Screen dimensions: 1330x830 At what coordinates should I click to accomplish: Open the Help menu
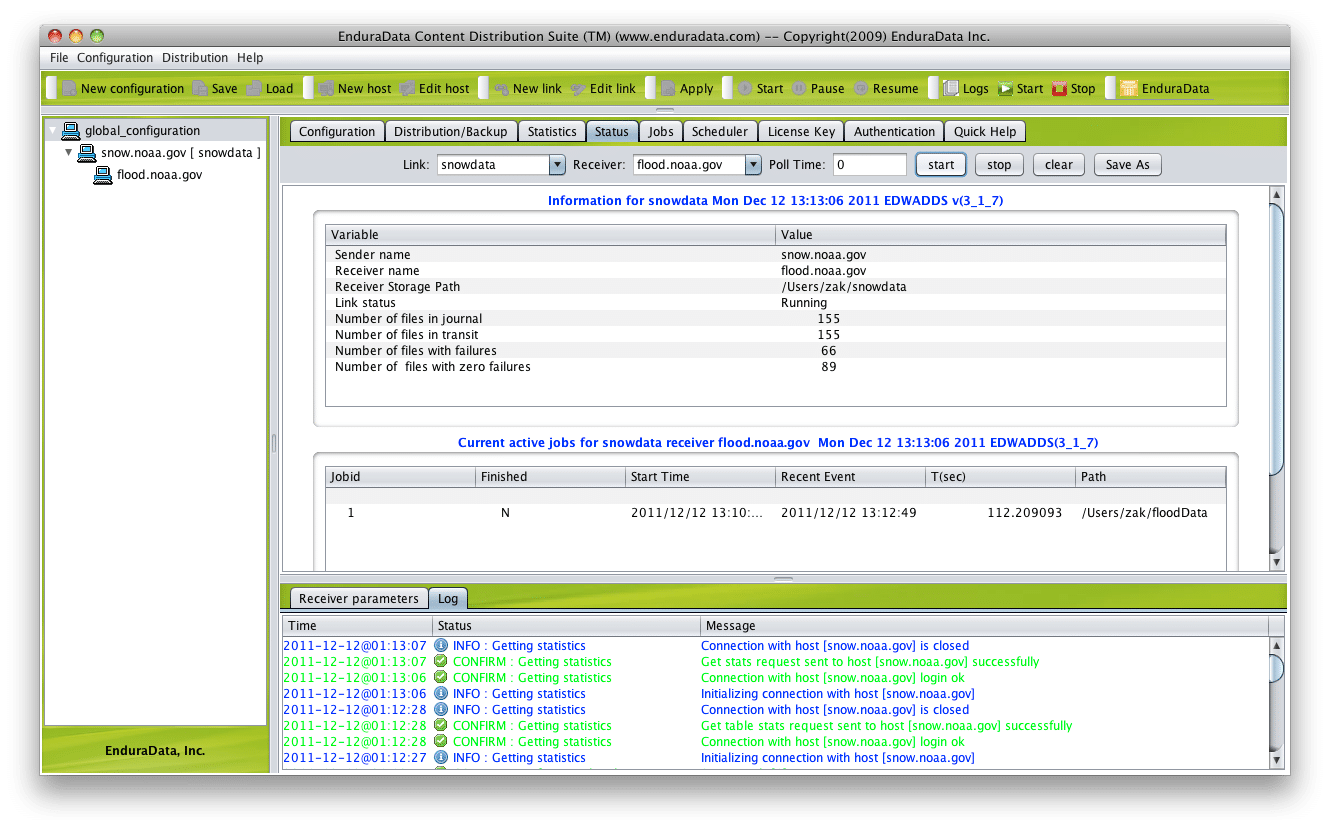coord(250,58)
